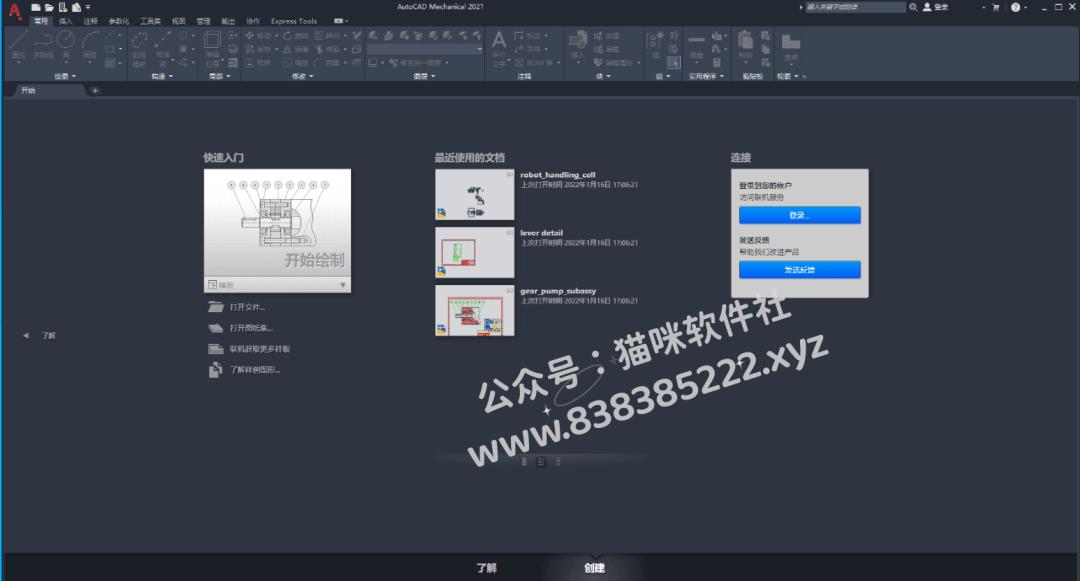The image size is (1080, 581).
Task: Open the template (样板) dropdown
Action: tap(278, 284)
